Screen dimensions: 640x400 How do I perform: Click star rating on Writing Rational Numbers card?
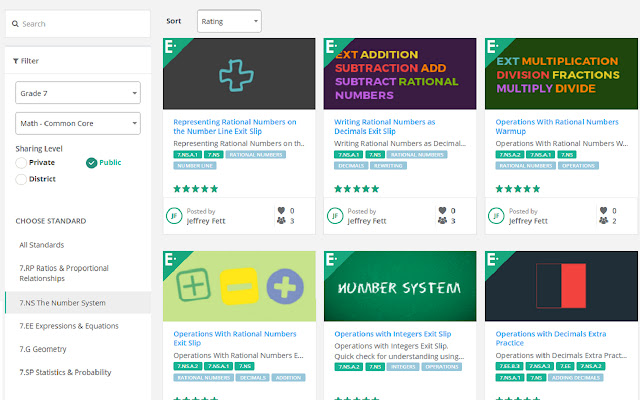(x=356, y=189)
